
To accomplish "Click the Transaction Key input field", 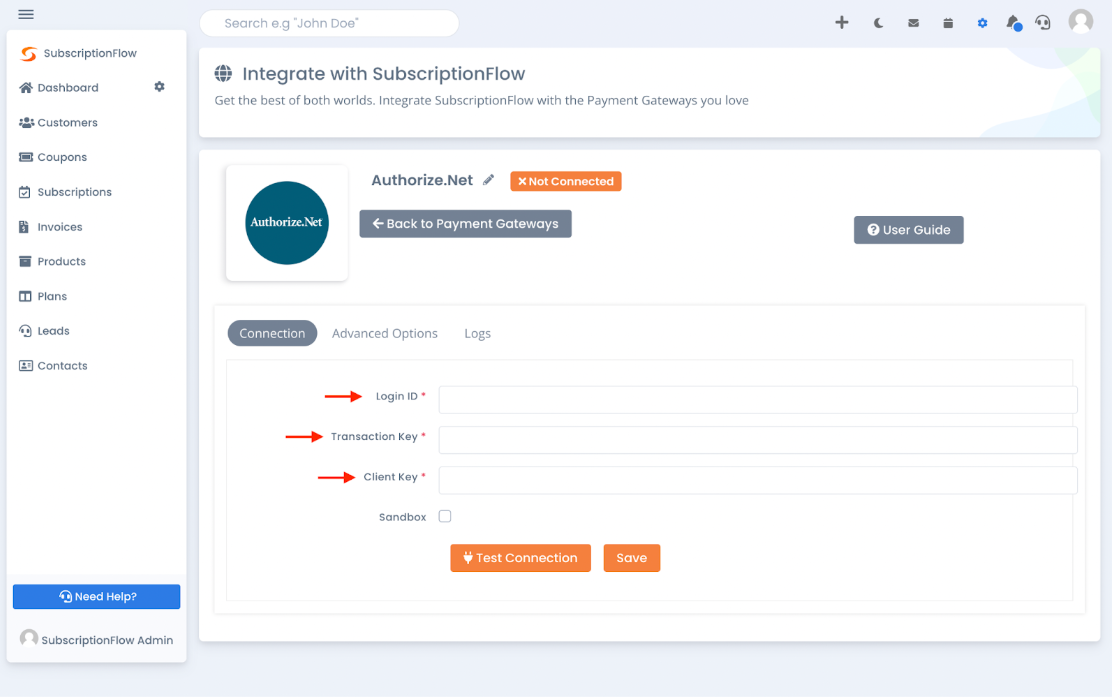I will (758, 440).
